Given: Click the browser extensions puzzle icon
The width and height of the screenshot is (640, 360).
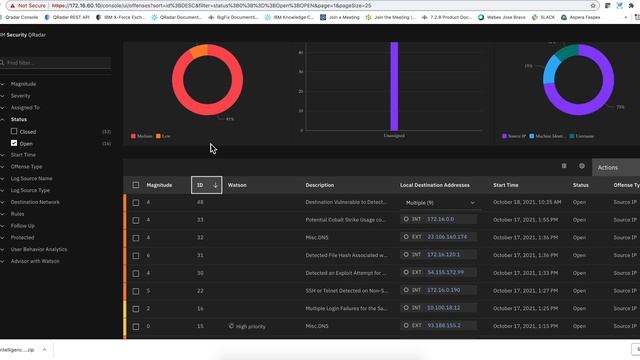Looking at the screenshot, I should pyautogui.click(x=631, y=6).
